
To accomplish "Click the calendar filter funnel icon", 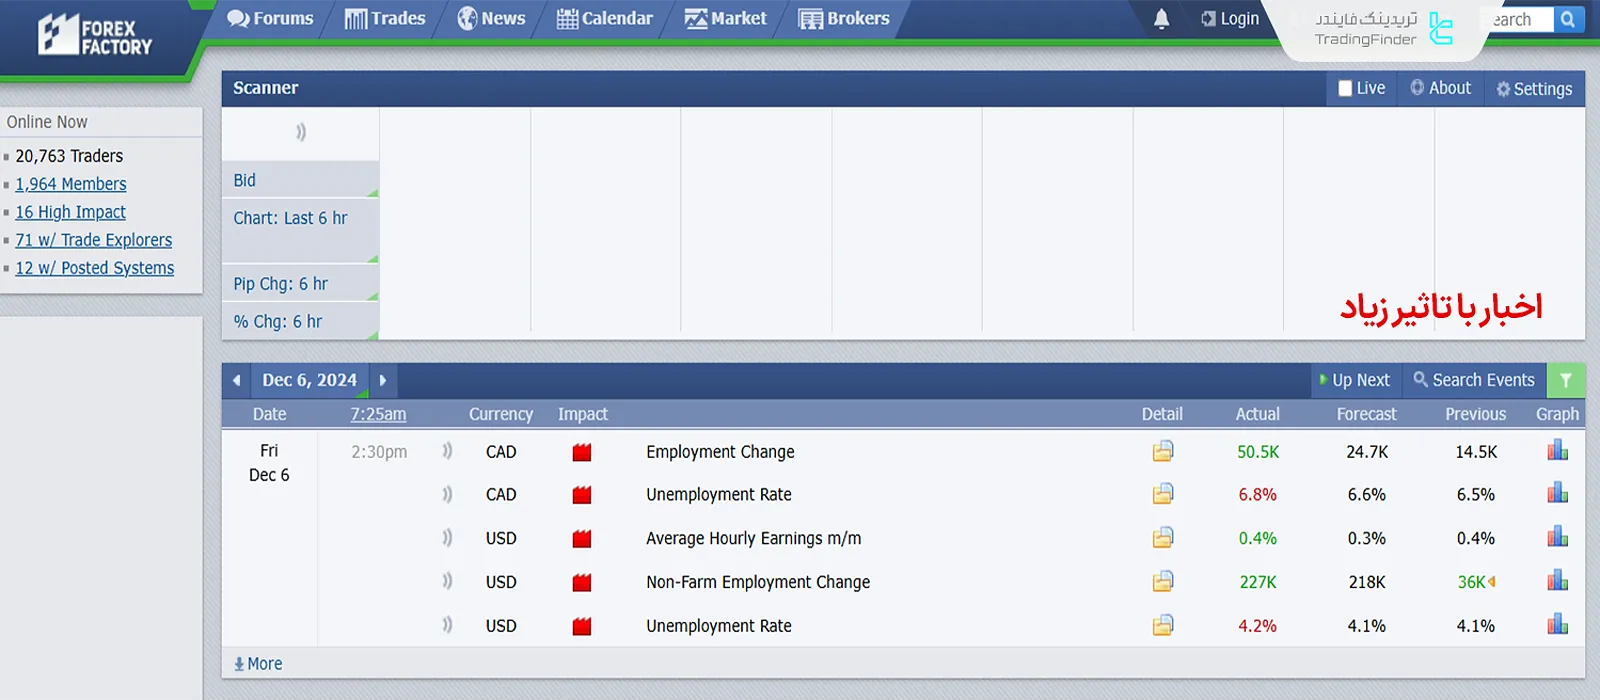I will click(x=1565, y=380).
